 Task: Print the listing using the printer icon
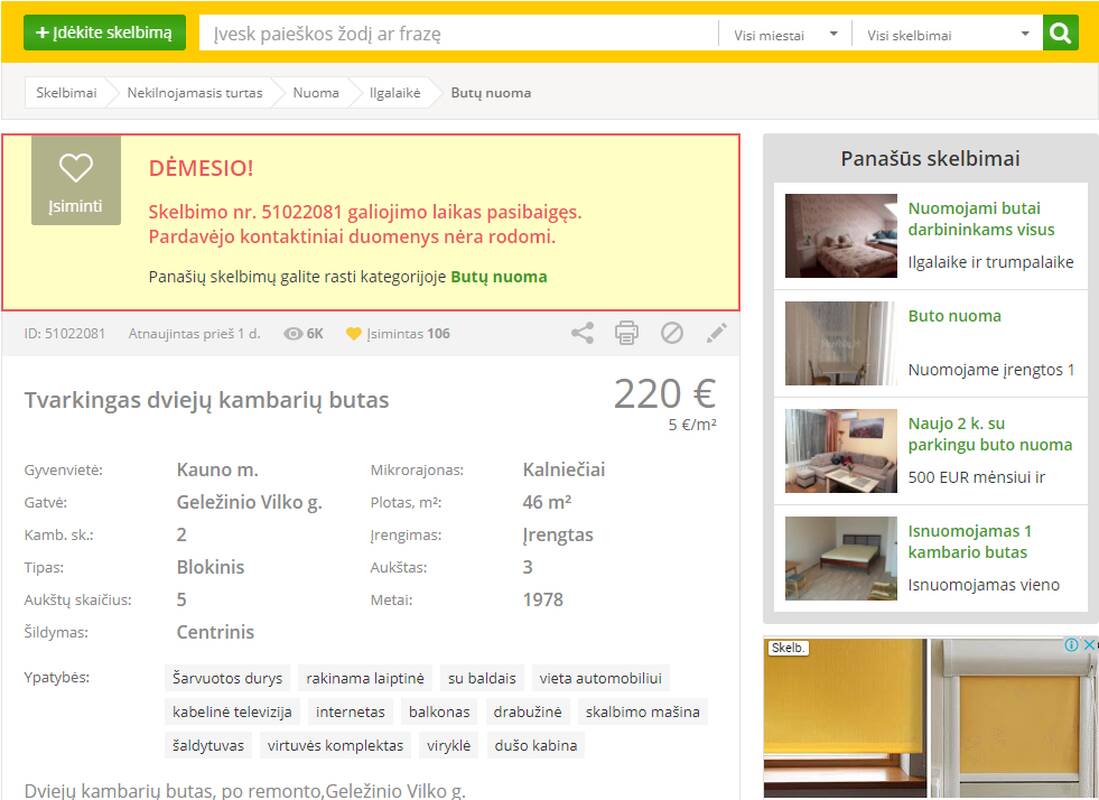[x=626, y=333]
